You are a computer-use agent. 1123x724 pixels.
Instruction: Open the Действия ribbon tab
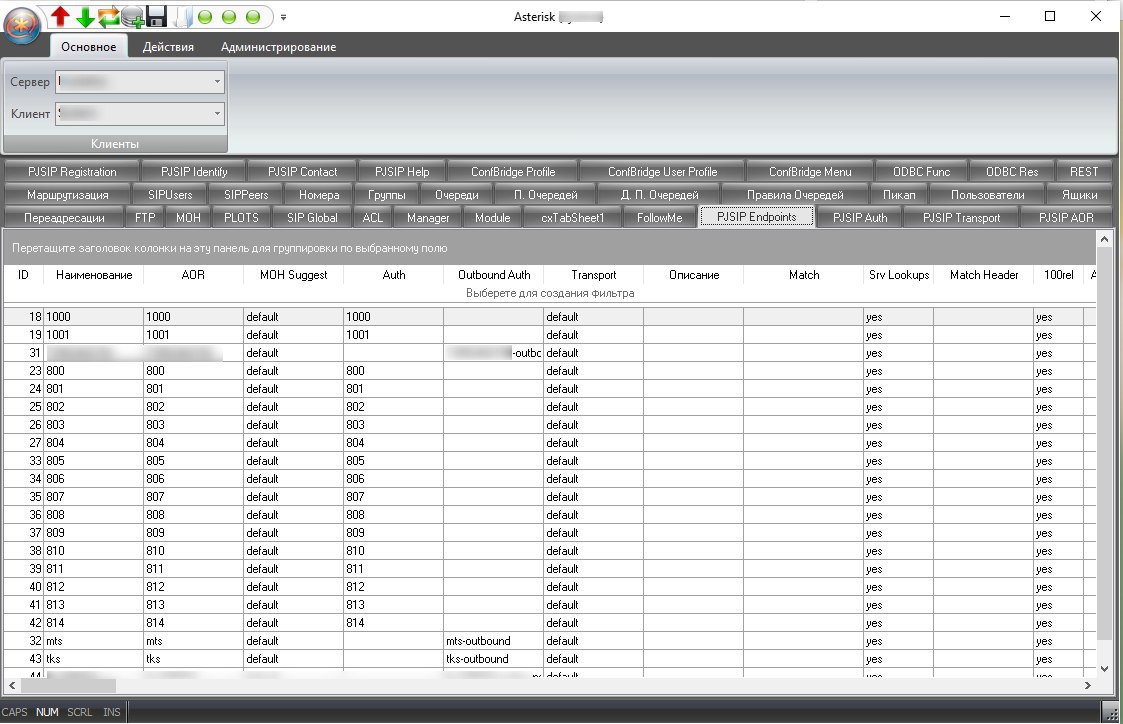(x=168, y=47)
